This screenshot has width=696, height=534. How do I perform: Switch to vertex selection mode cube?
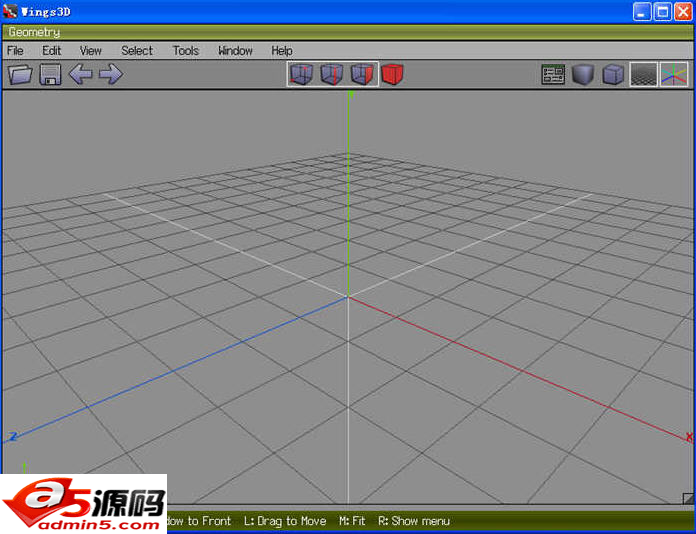pos(301,74)
